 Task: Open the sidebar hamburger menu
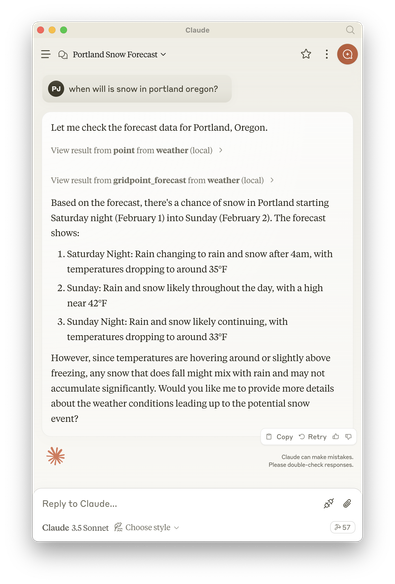46,54
